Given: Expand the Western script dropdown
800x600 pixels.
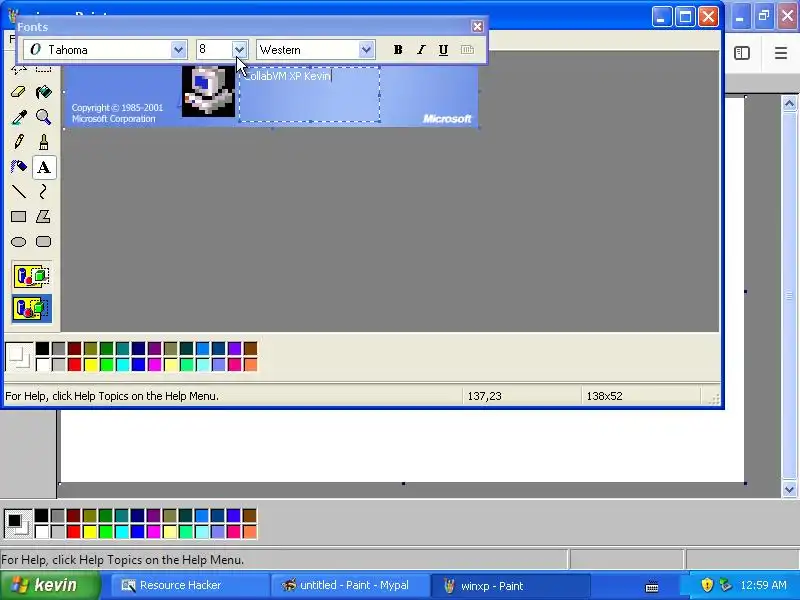Looking at the screenshot, I should tap(366, 50).
